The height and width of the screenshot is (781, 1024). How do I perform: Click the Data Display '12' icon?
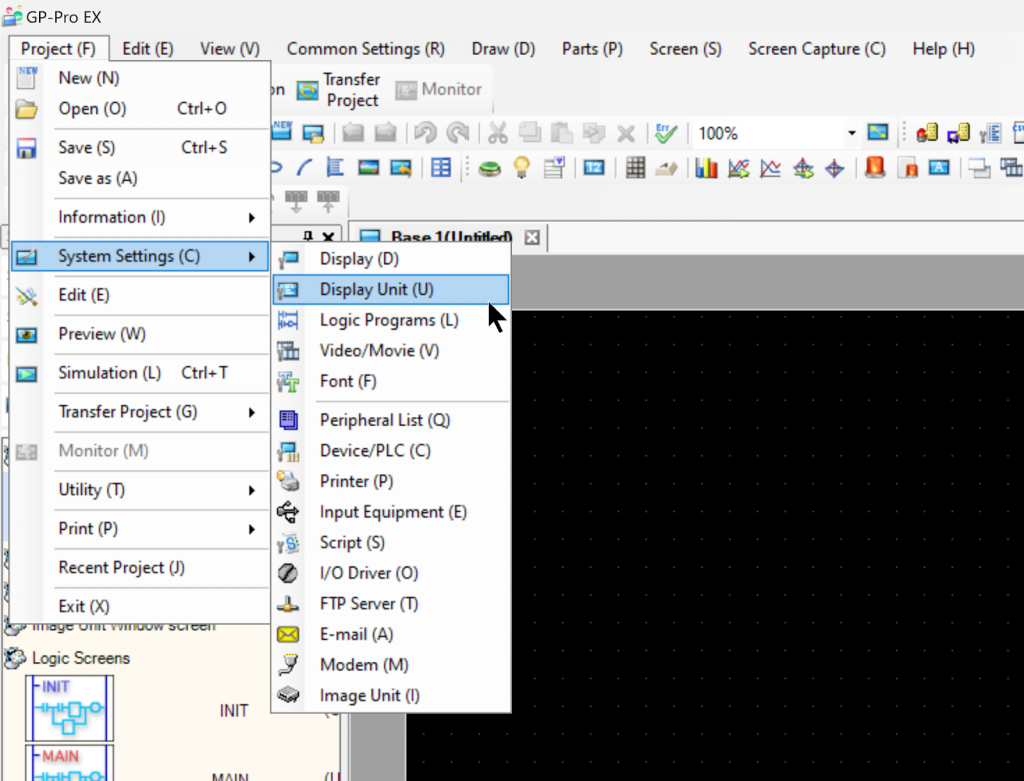click(594, 168)
